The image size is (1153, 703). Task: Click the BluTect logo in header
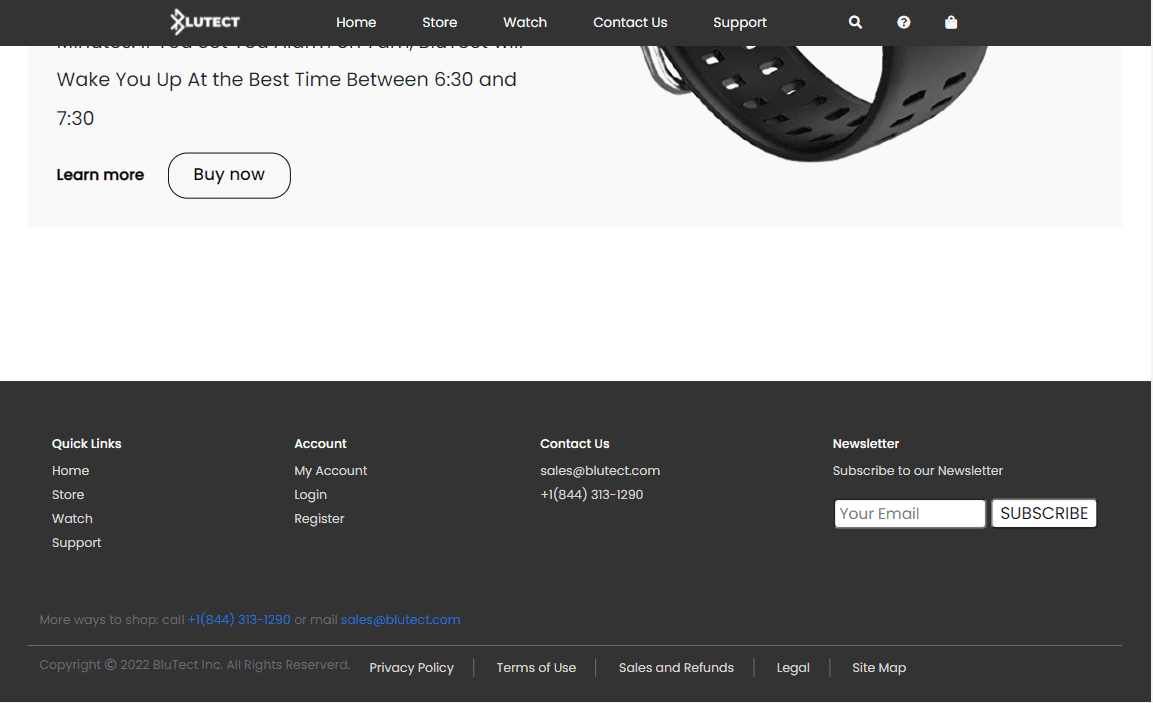point(205,21)
